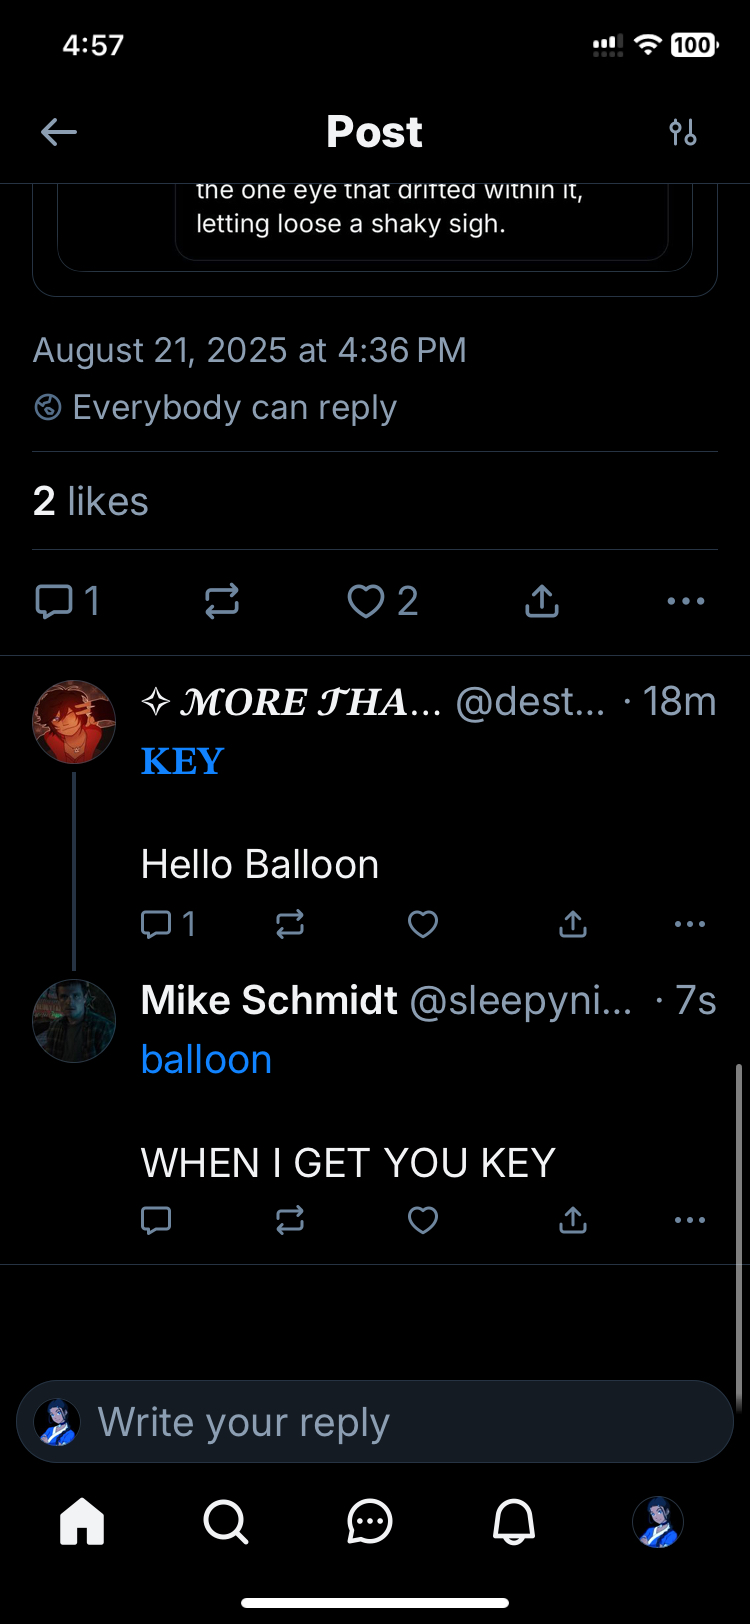Share the main post
The width and height of the screenshot is (750, 1624).
coord(542,601)
